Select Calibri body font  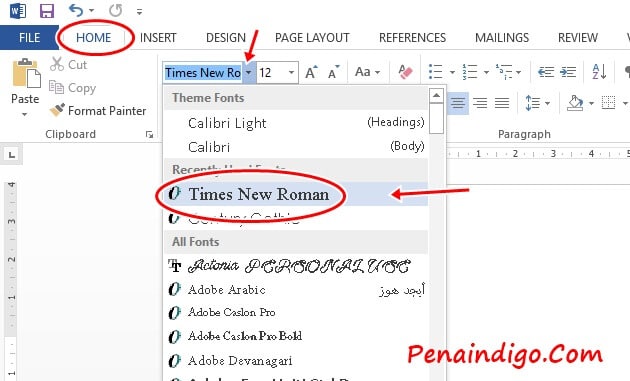pos(296,147)
